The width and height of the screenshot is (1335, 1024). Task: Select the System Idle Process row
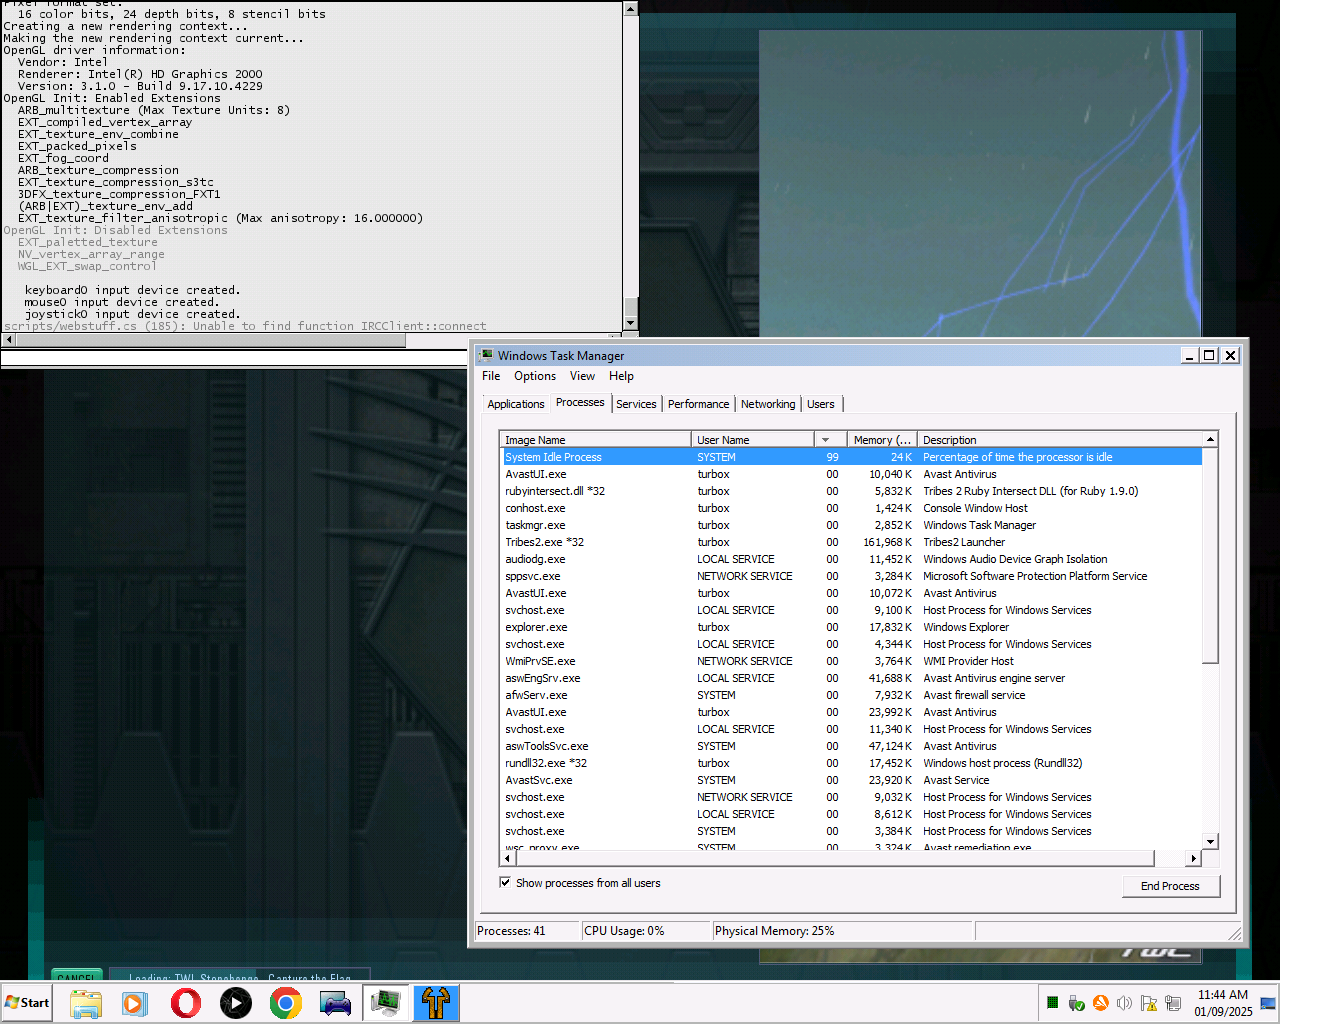[851, 457]
